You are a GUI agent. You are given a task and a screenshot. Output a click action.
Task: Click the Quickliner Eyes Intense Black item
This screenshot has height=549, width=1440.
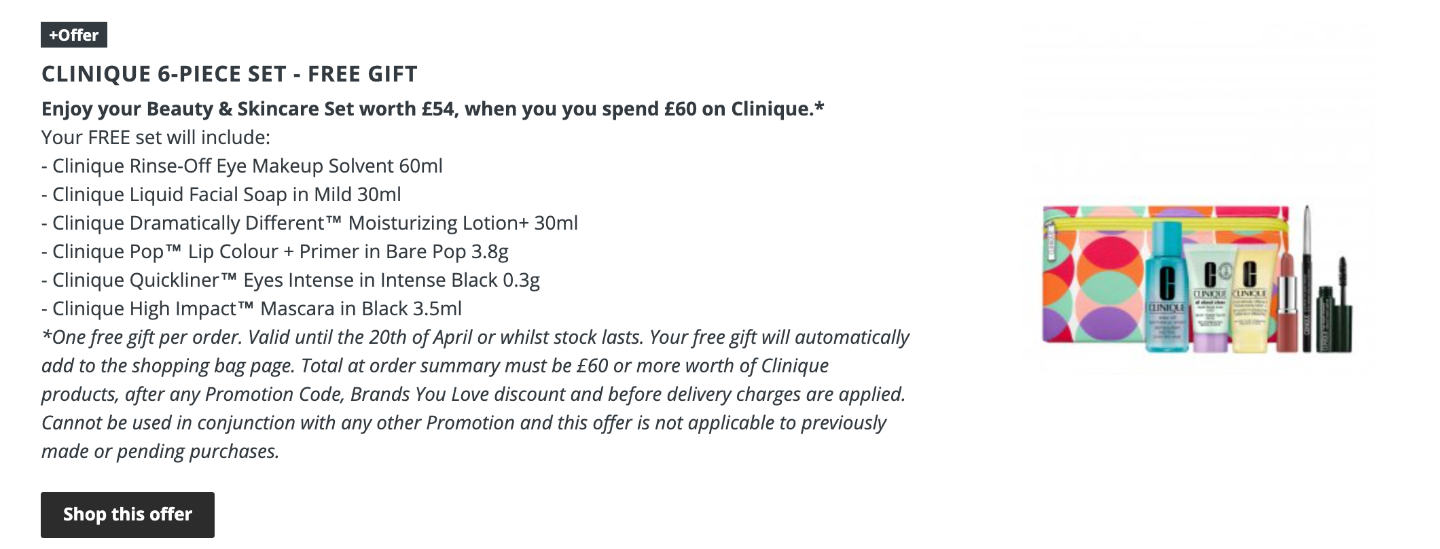(290, 280)
